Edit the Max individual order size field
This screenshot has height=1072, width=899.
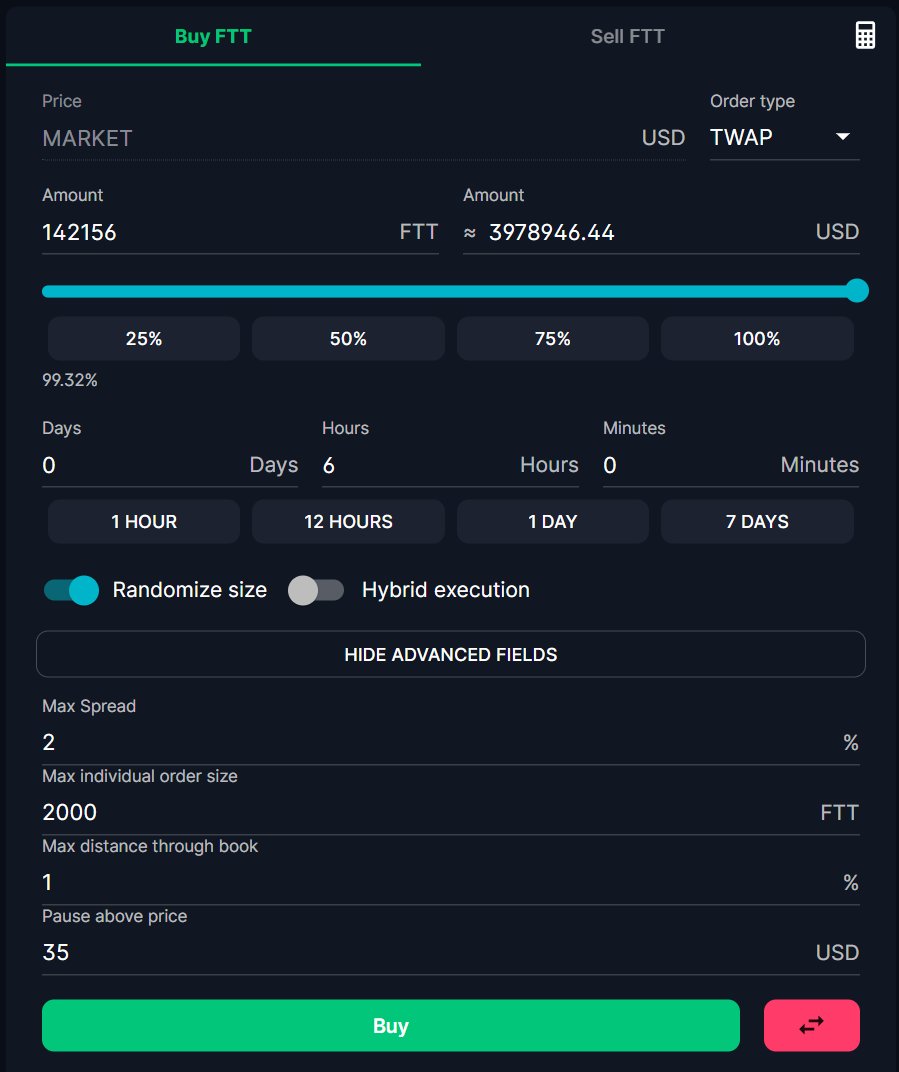click(451, 812)
